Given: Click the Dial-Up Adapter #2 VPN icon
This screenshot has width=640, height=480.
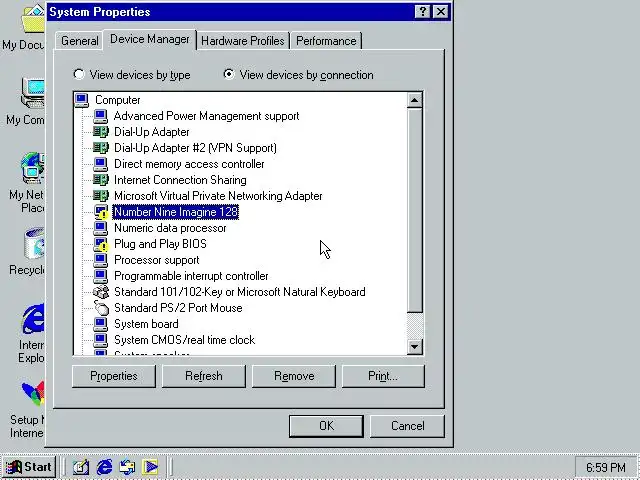Looking at the screenshot, I should click(100, 148).
